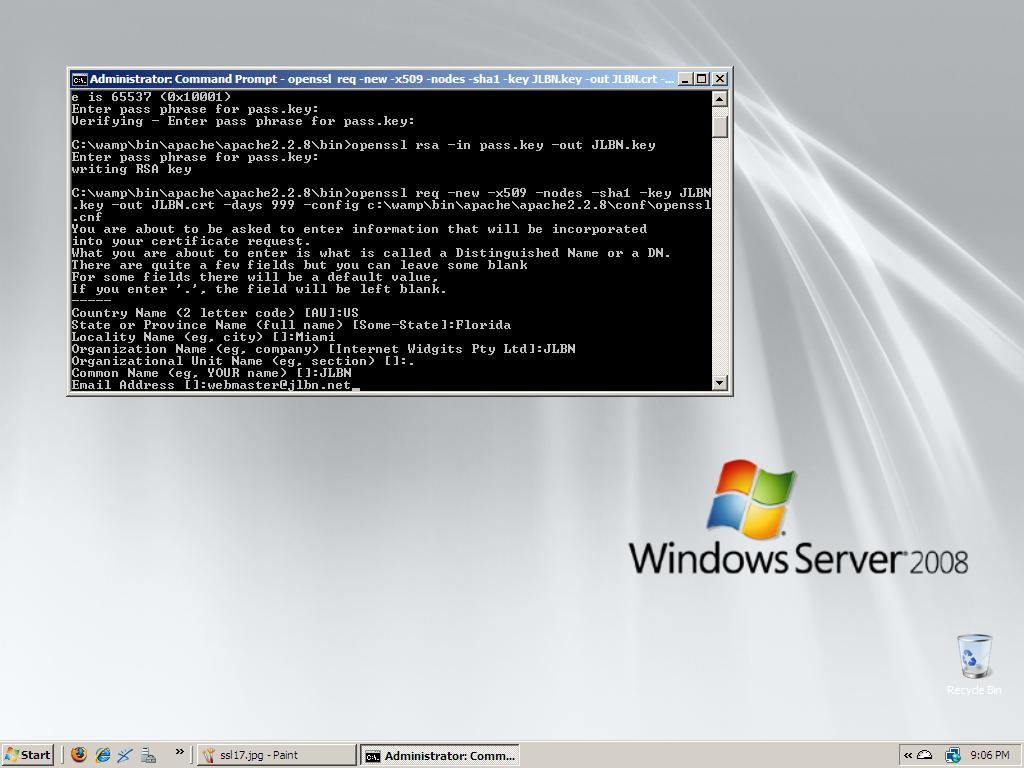
Task: Click the Command Prompt vertical scrollbar thumb
Action: [x=719, y=126]
